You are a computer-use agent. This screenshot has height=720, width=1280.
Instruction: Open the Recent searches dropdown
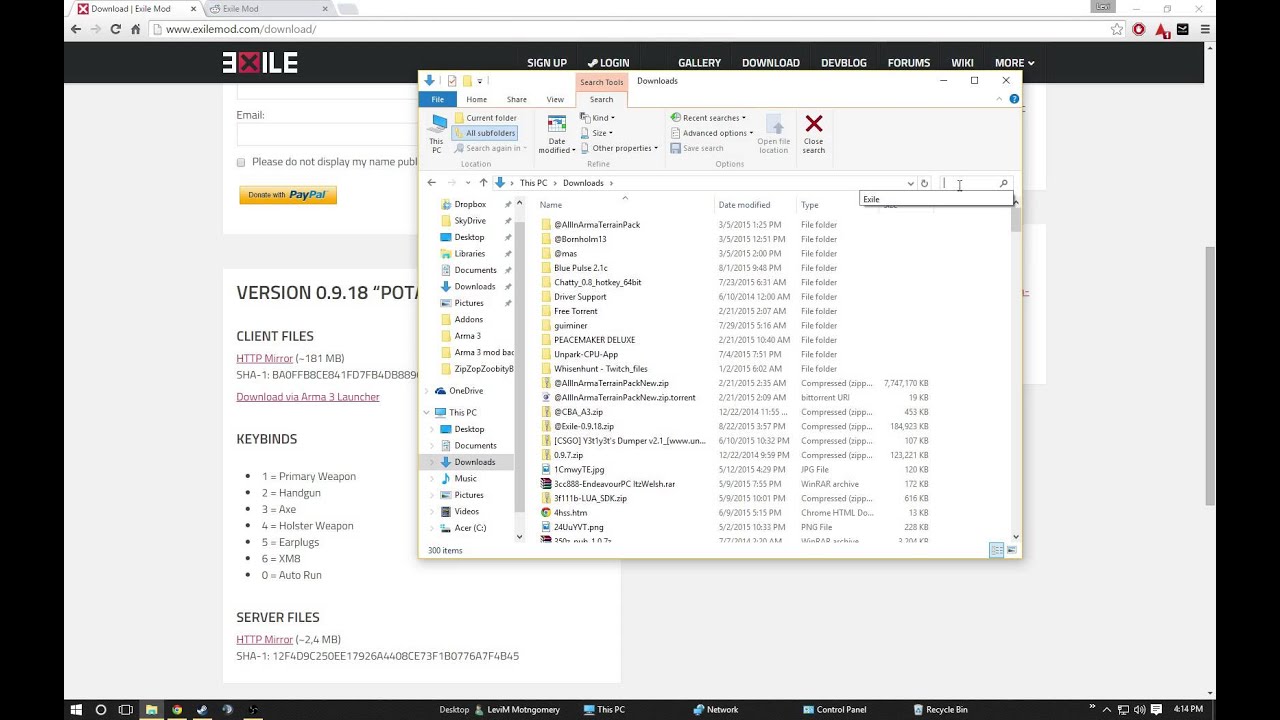[x=709, y=118]
